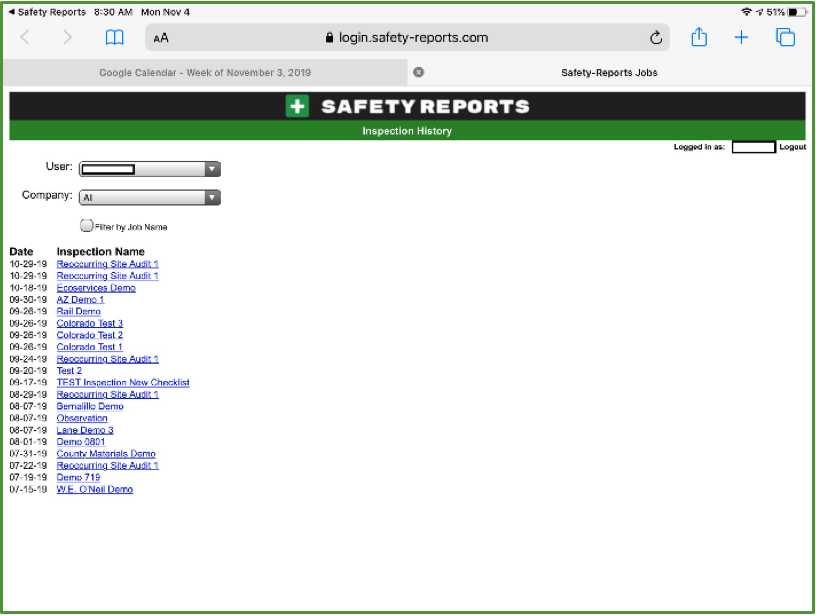Viewport: 816px width, 615px height.
Task: Open the User dropdown
Action: coord(150,169)
